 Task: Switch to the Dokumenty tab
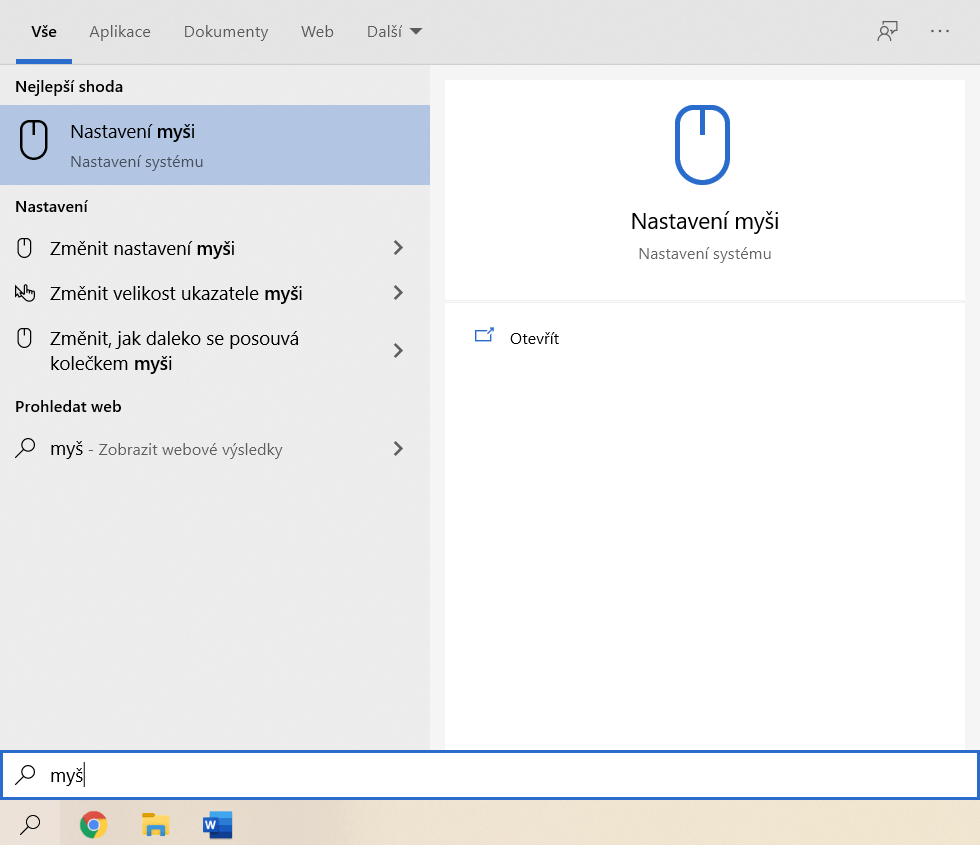pos(226,32)
